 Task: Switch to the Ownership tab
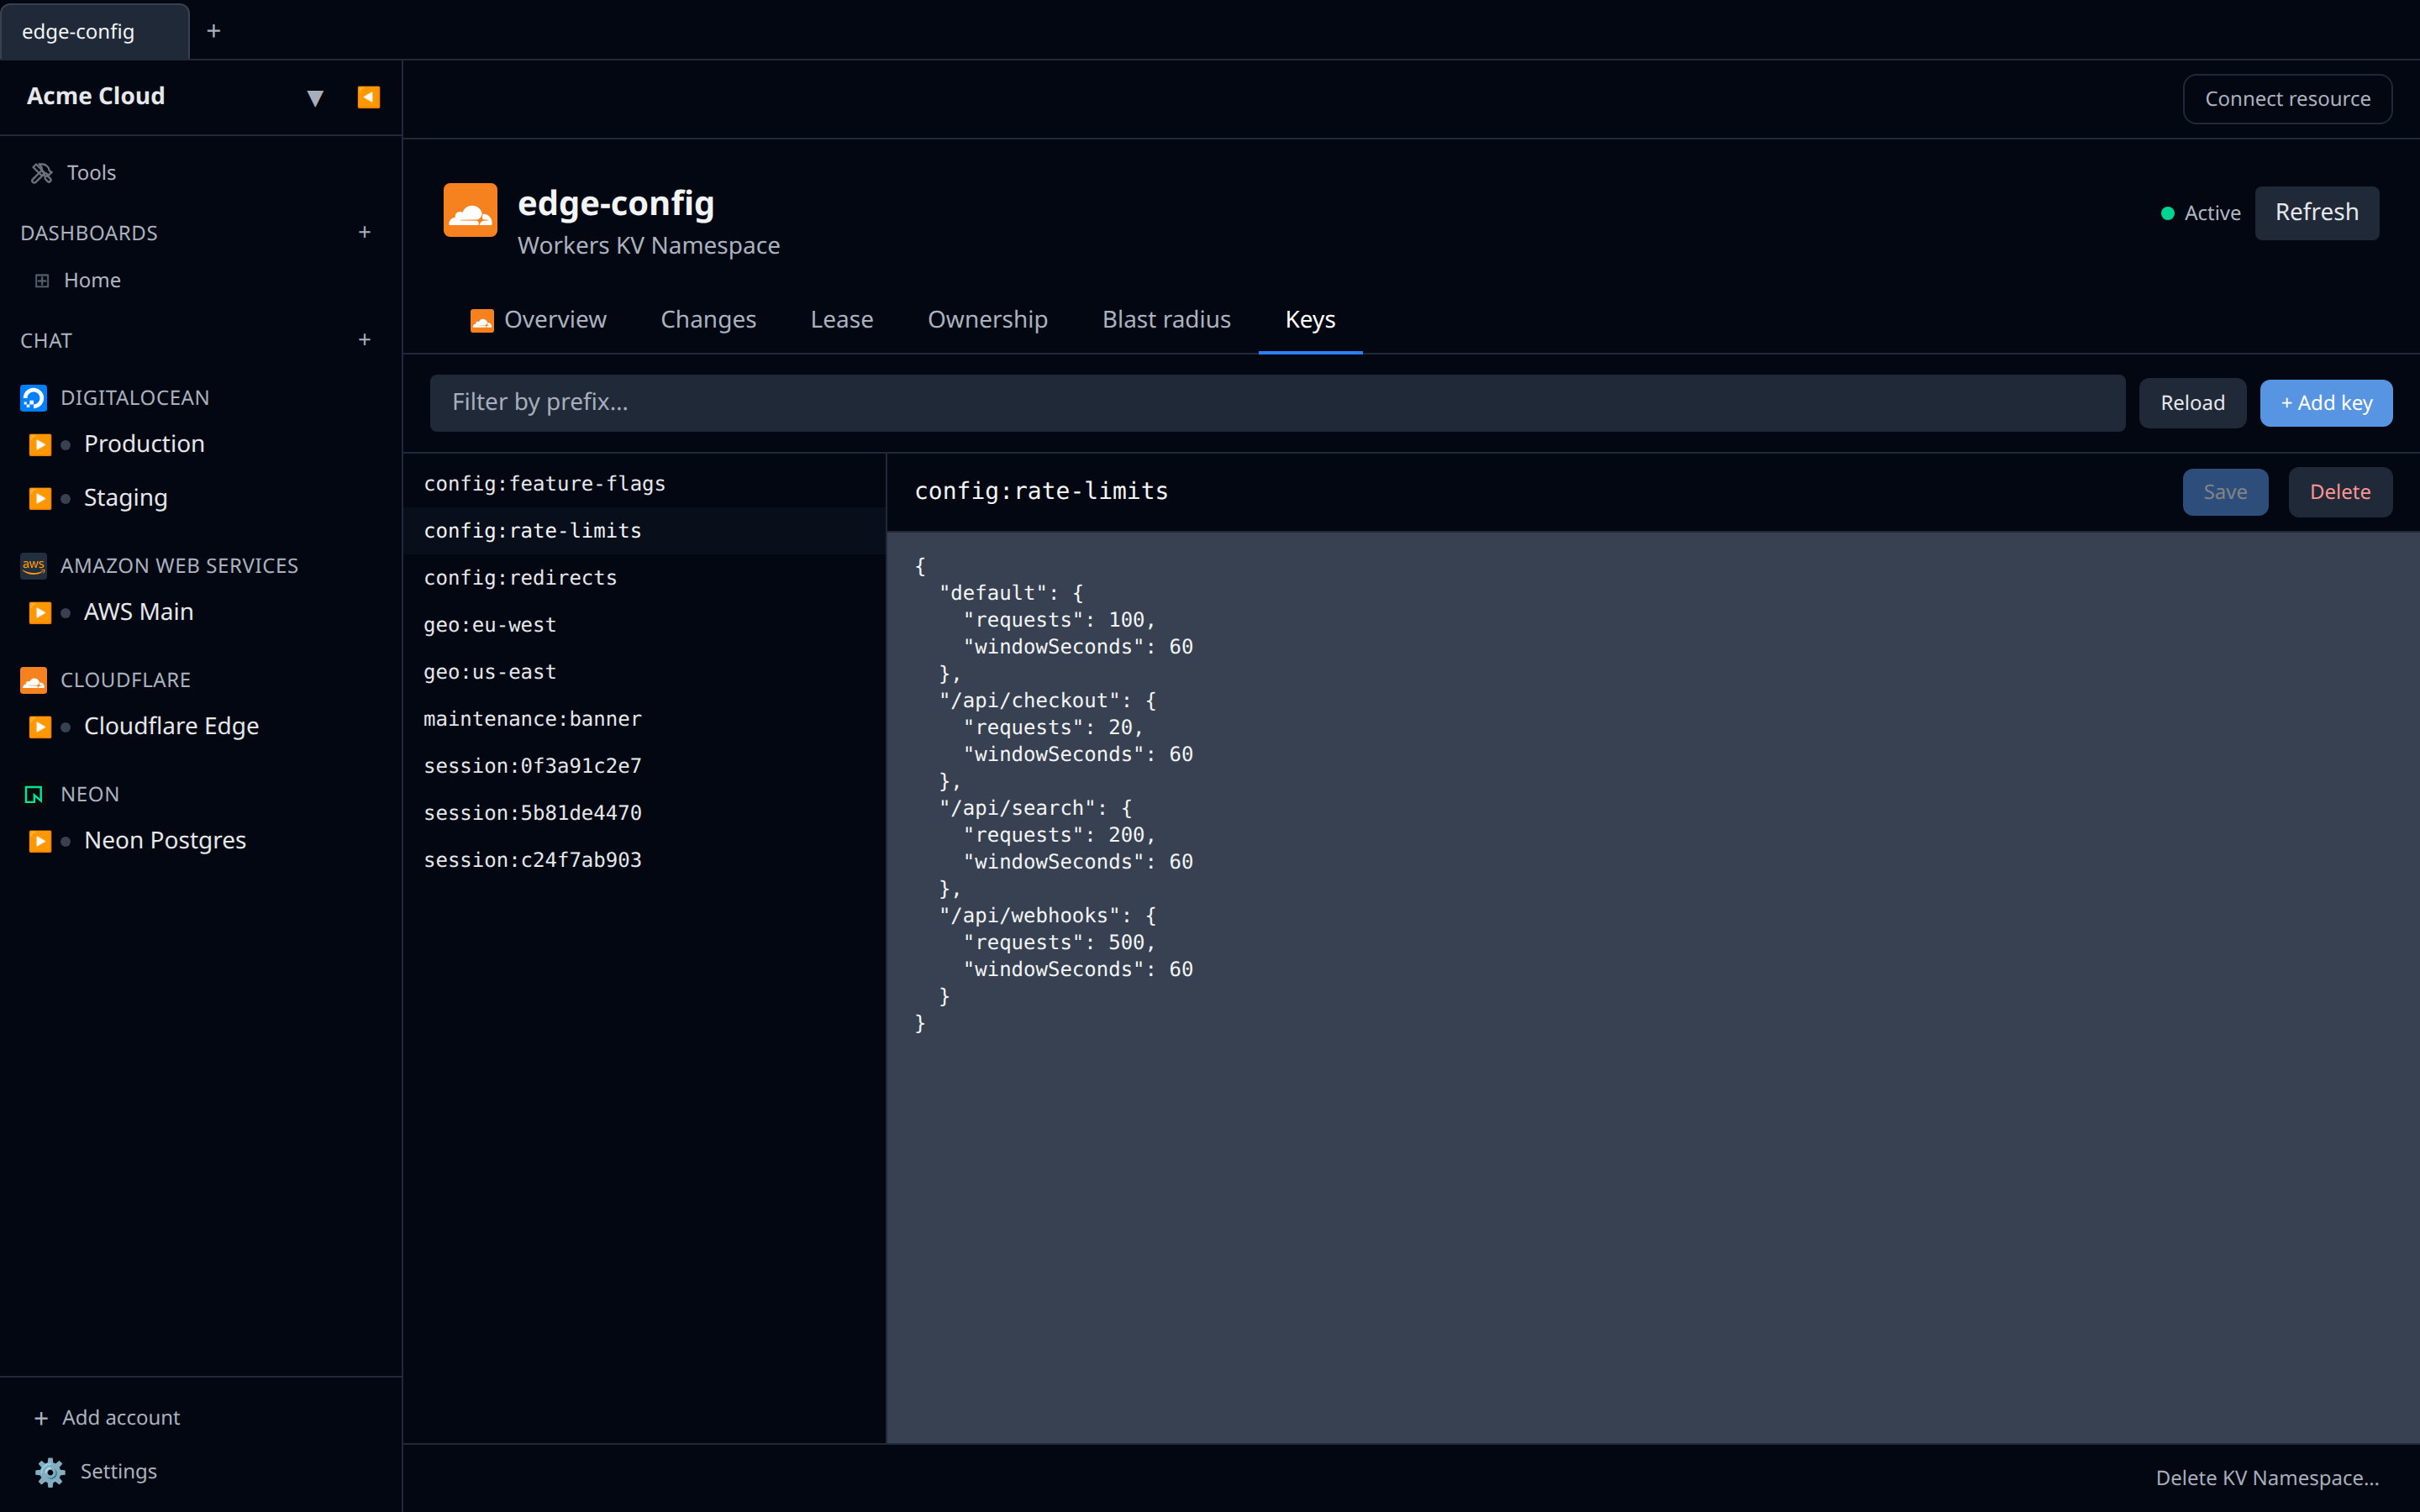click(x=987, y=320)
